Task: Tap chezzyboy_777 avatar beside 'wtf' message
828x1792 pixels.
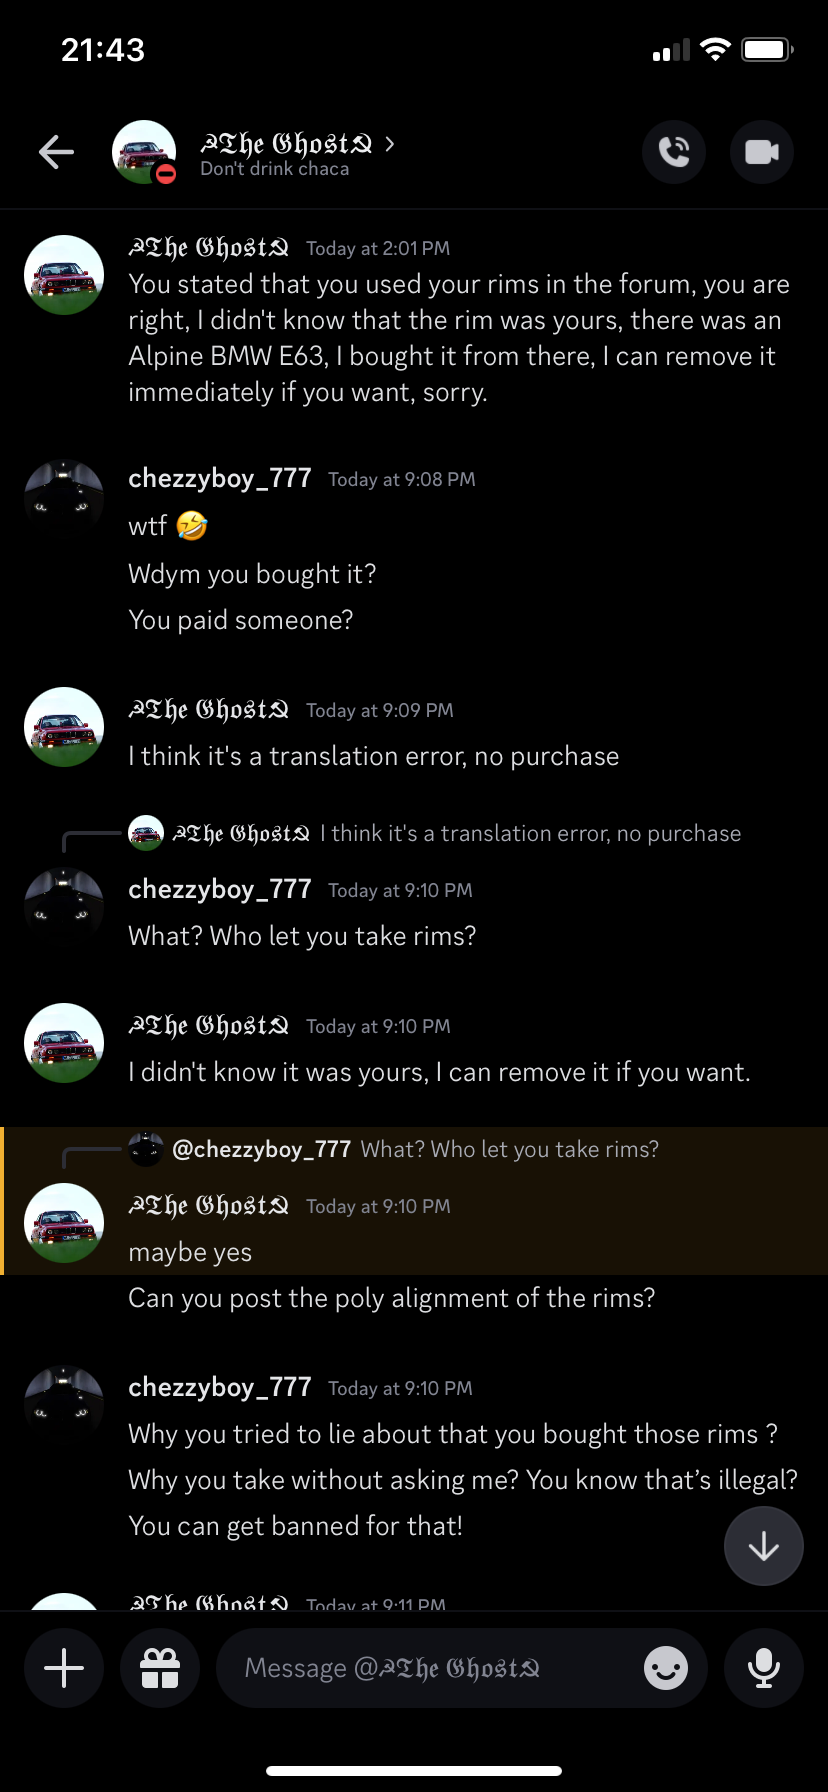Action: click(x=64, y=499)
